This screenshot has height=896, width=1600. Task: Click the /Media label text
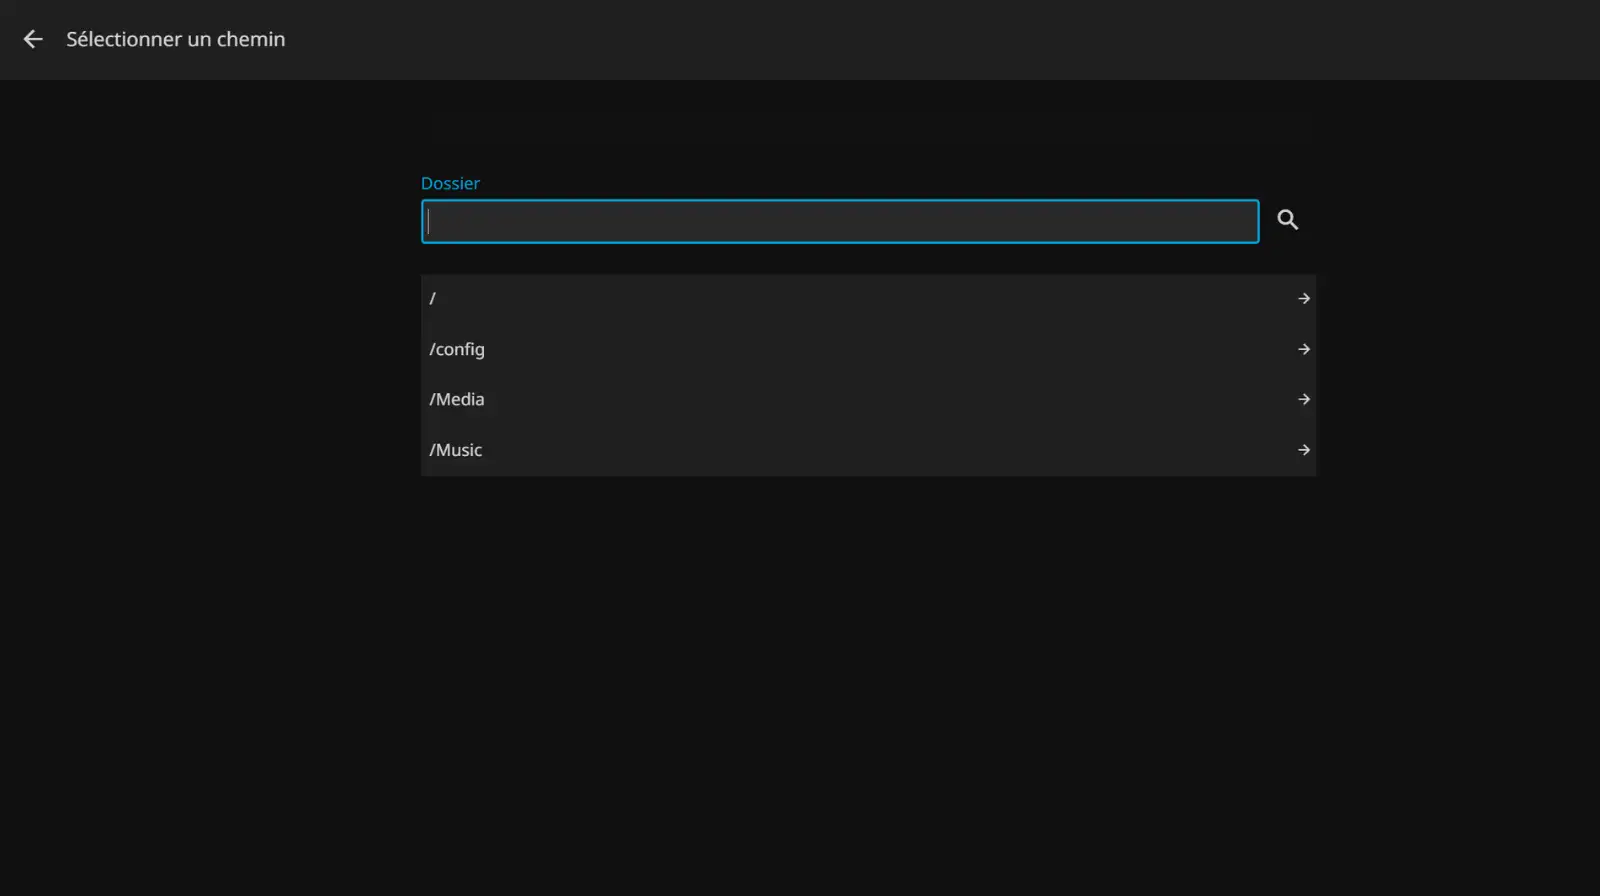click(x=457, y=399)
